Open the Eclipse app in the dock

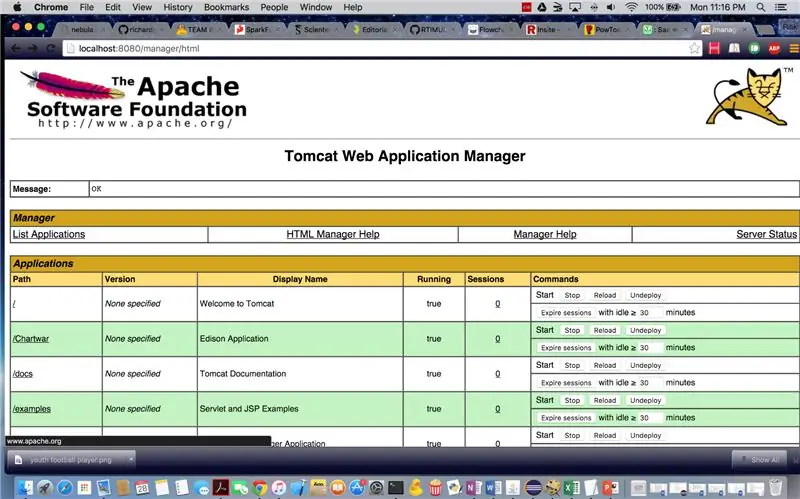point(533,488)
